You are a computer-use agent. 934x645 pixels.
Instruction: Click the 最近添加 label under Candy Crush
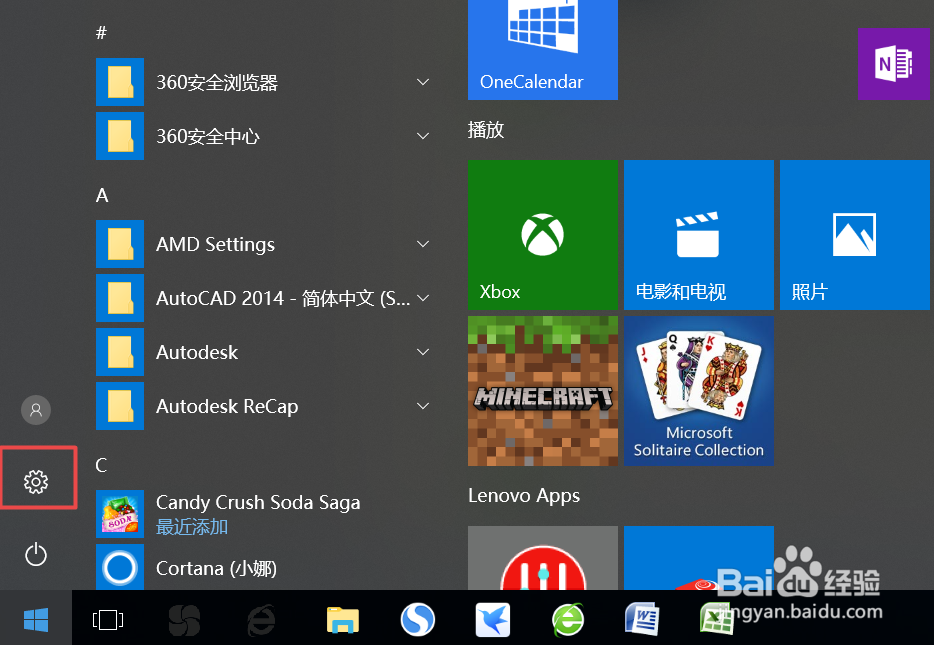point(192,527)
